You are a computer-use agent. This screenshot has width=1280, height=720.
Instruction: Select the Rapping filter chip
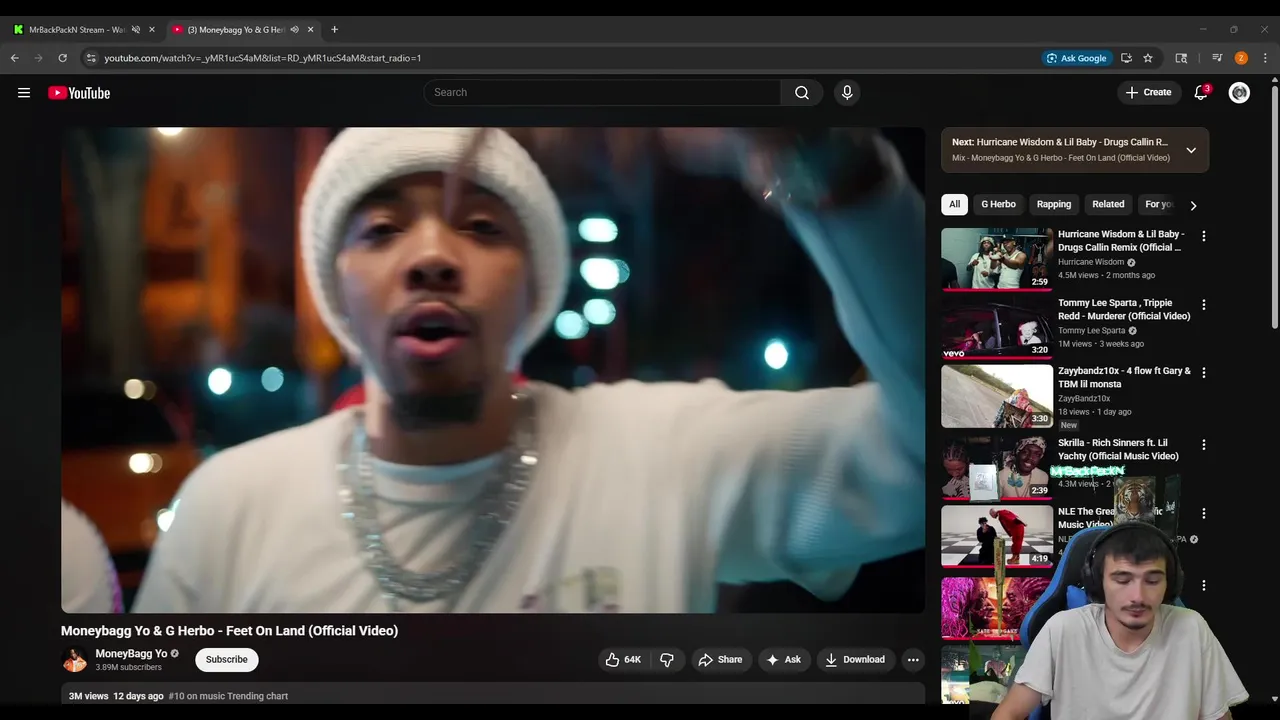click(1054, 204)
